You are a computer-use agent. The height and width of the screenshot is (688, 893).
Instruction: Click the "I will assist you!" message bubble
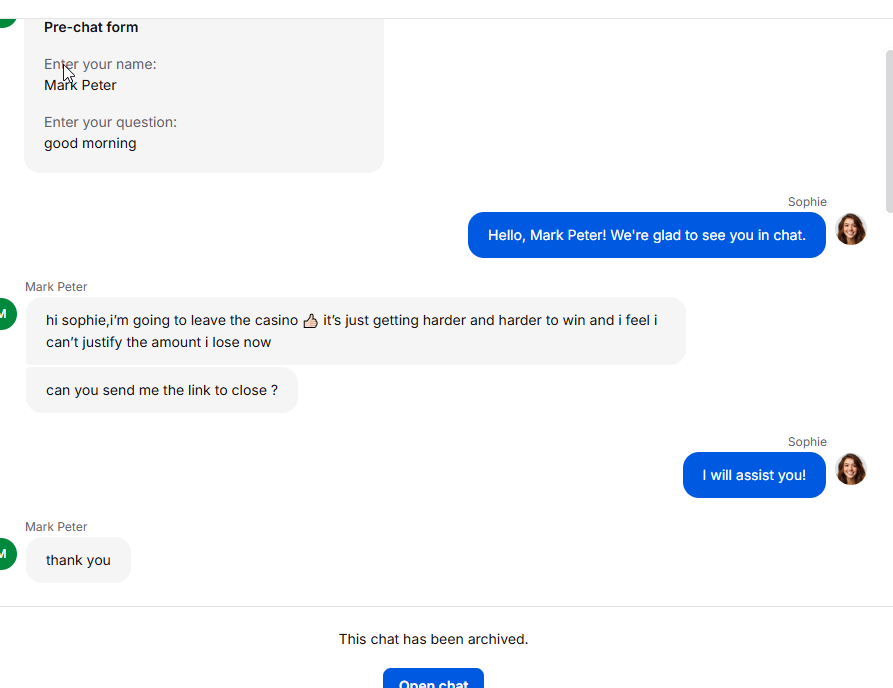(753, 475)
